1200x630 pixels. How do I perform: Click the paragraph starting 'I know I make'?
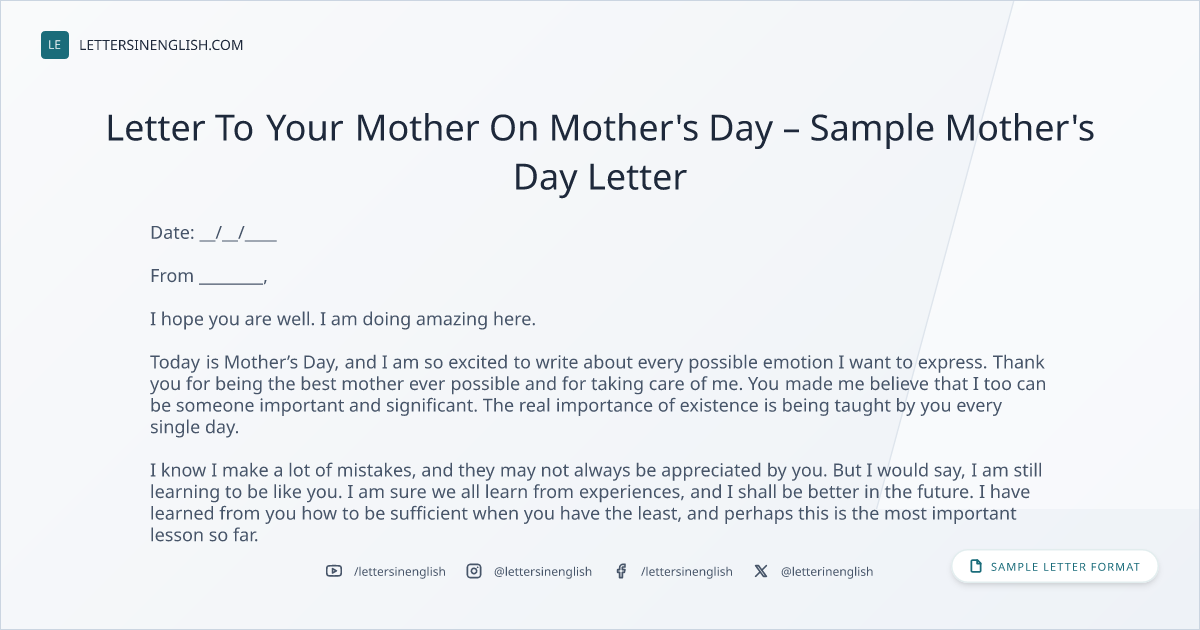coord(598,502)
